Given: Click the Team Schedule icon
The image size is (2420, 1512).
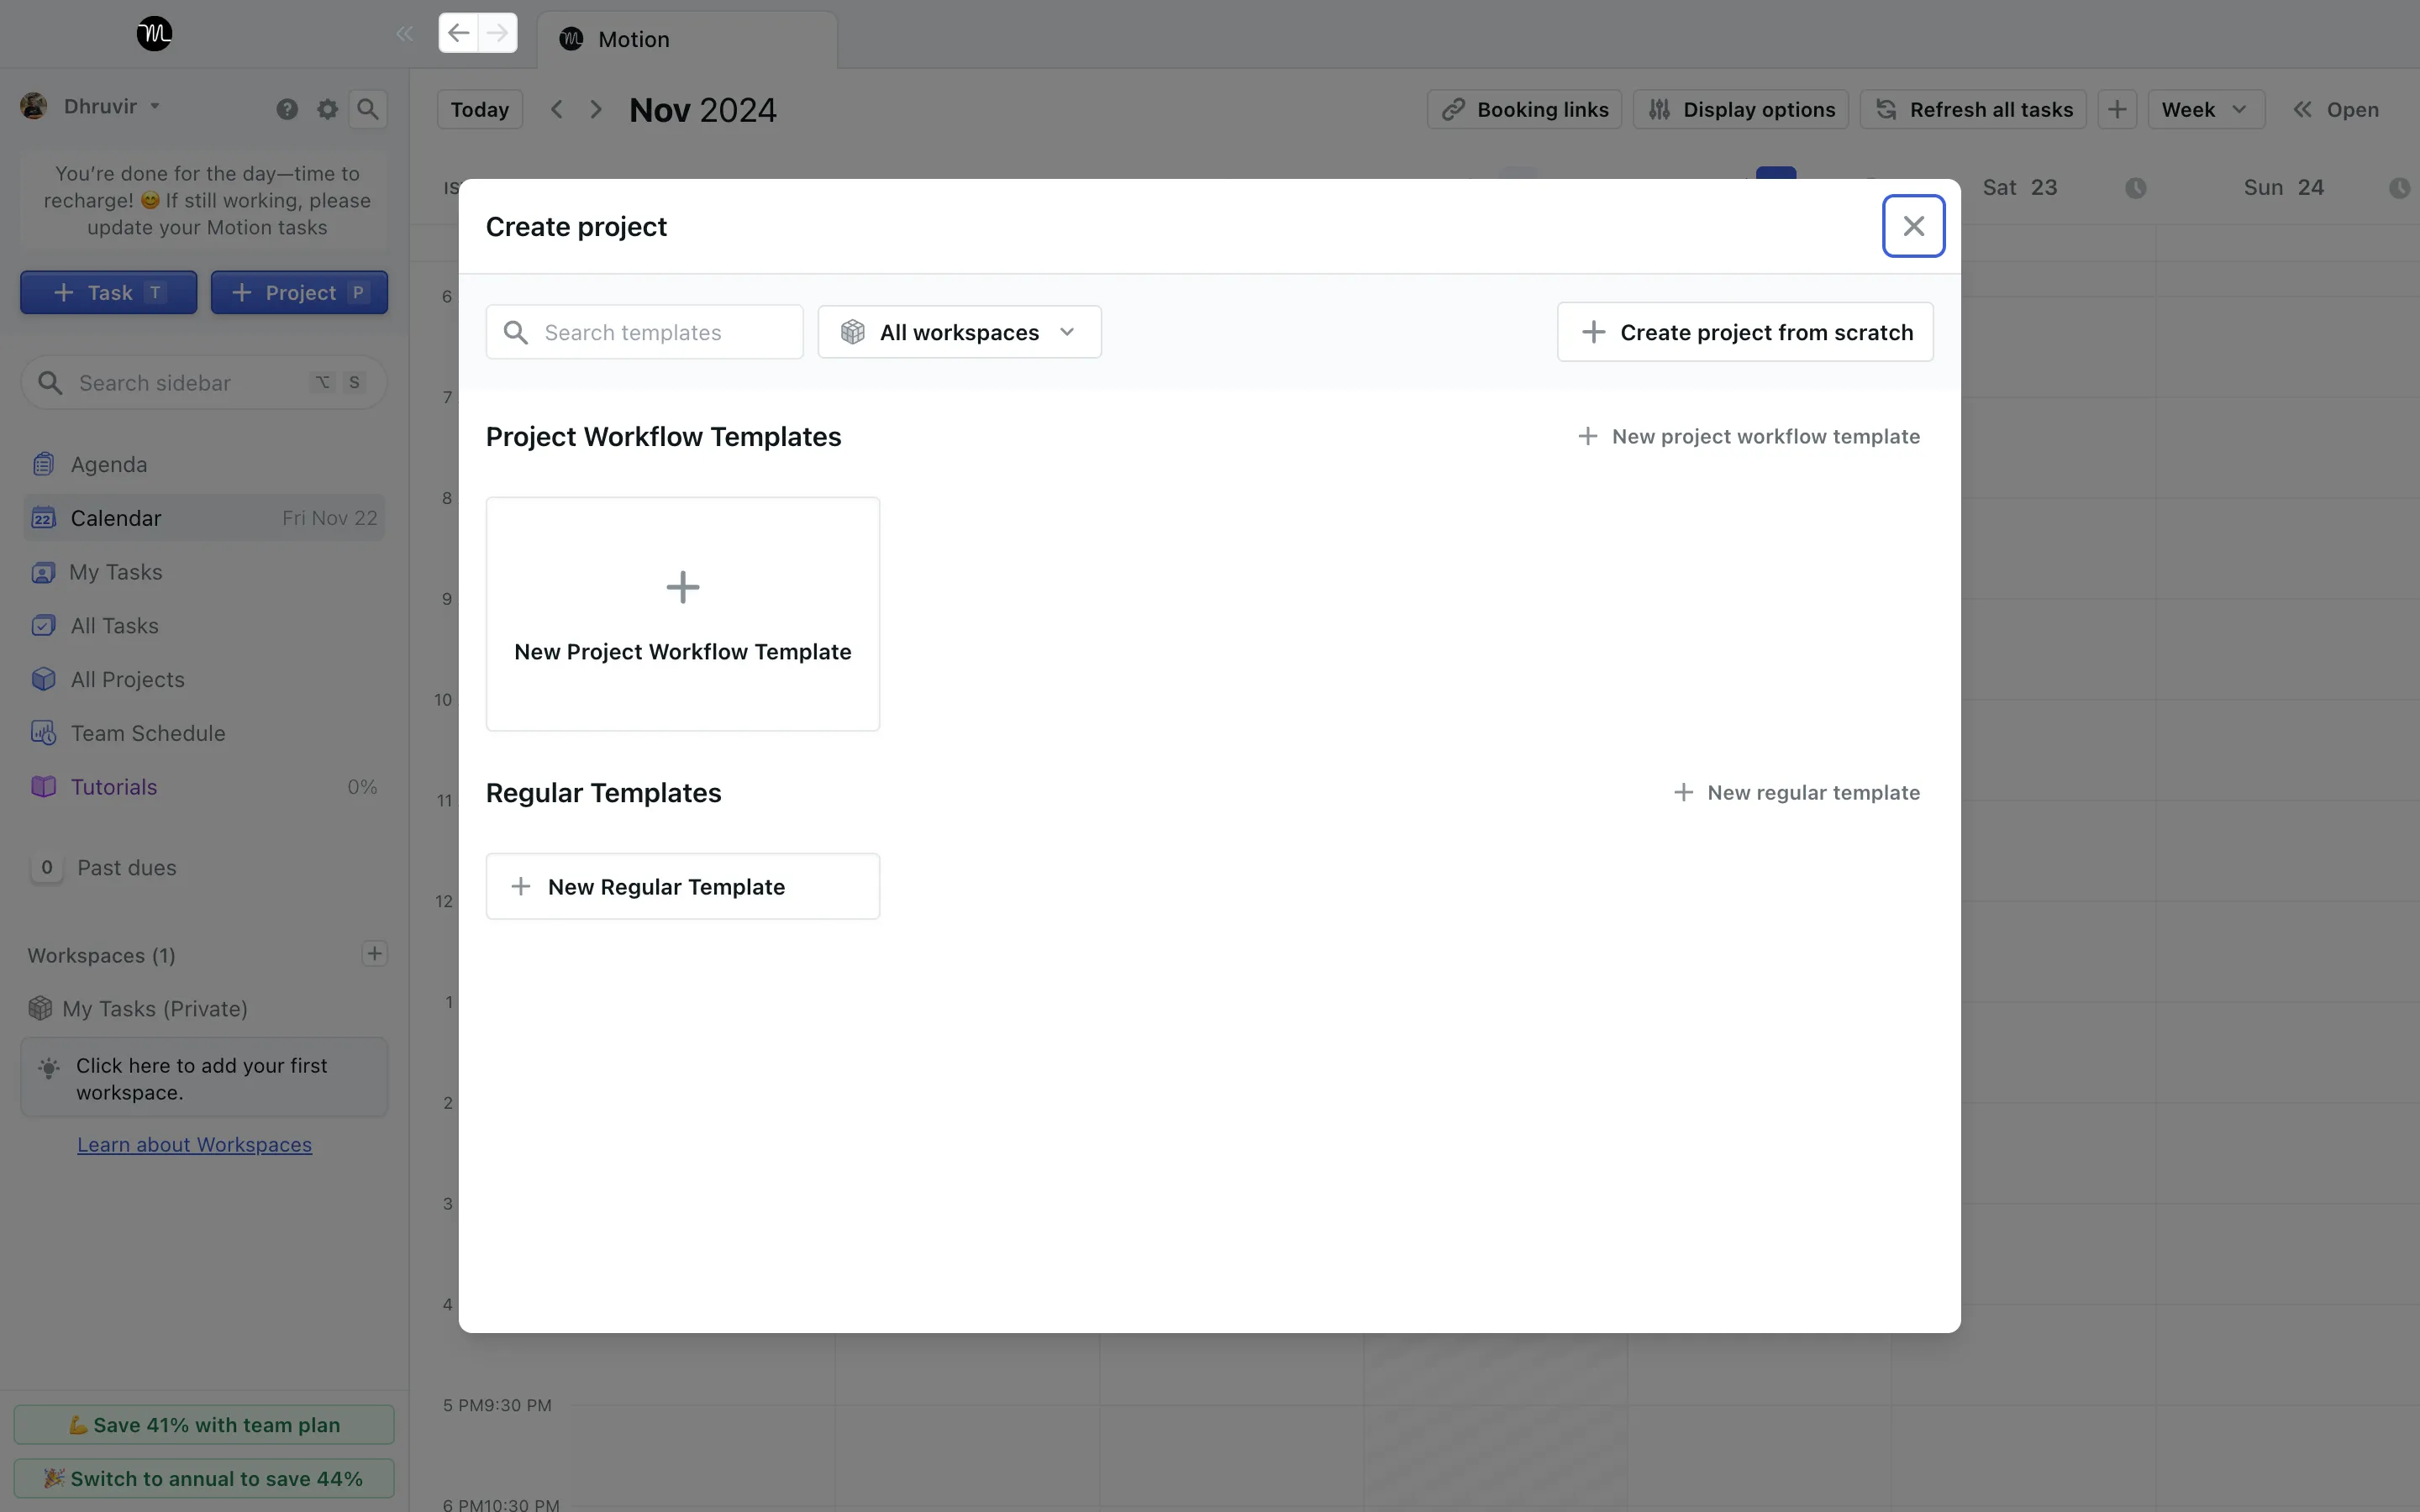Looking at the screenshot, I should (x=43, y=733).
